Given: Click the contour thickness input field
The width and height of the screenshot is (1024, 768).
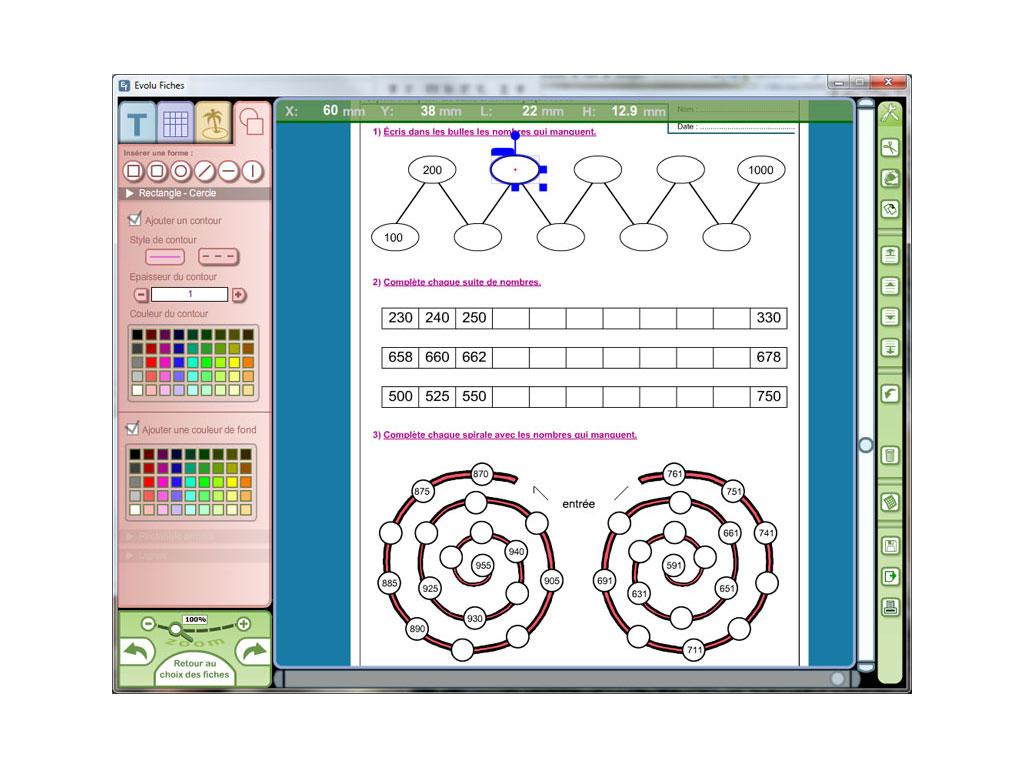Looking at the screenshot, I should pos(189,295).
